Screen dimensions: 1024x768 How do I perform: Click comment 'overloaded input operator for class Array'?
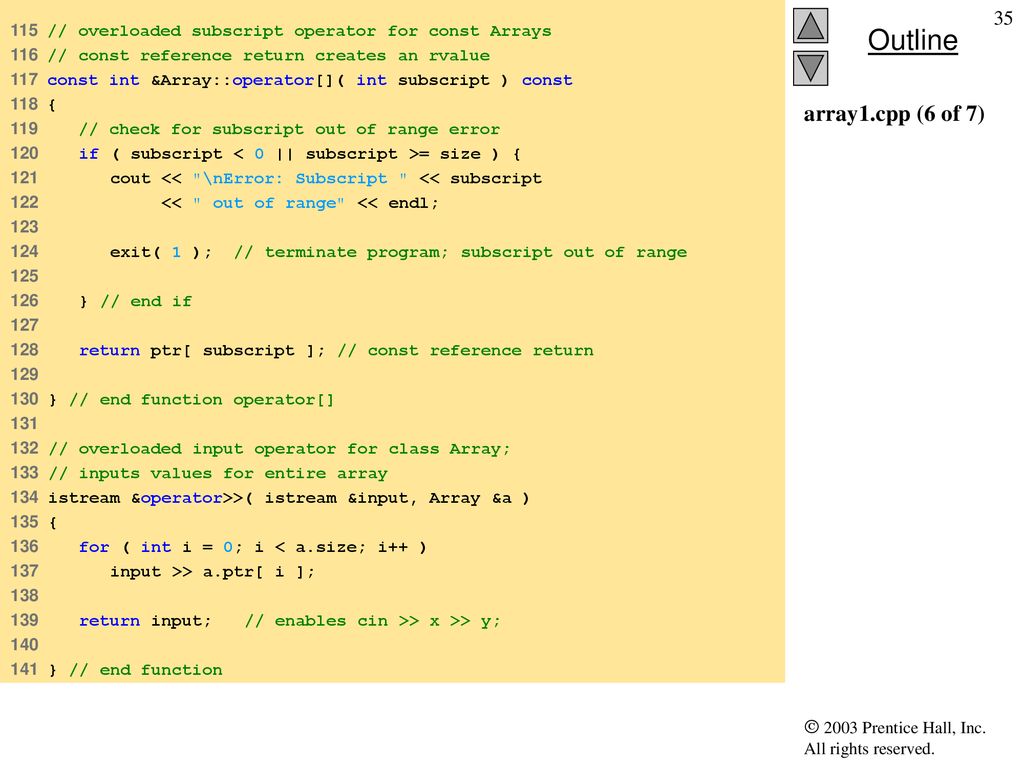279,449
